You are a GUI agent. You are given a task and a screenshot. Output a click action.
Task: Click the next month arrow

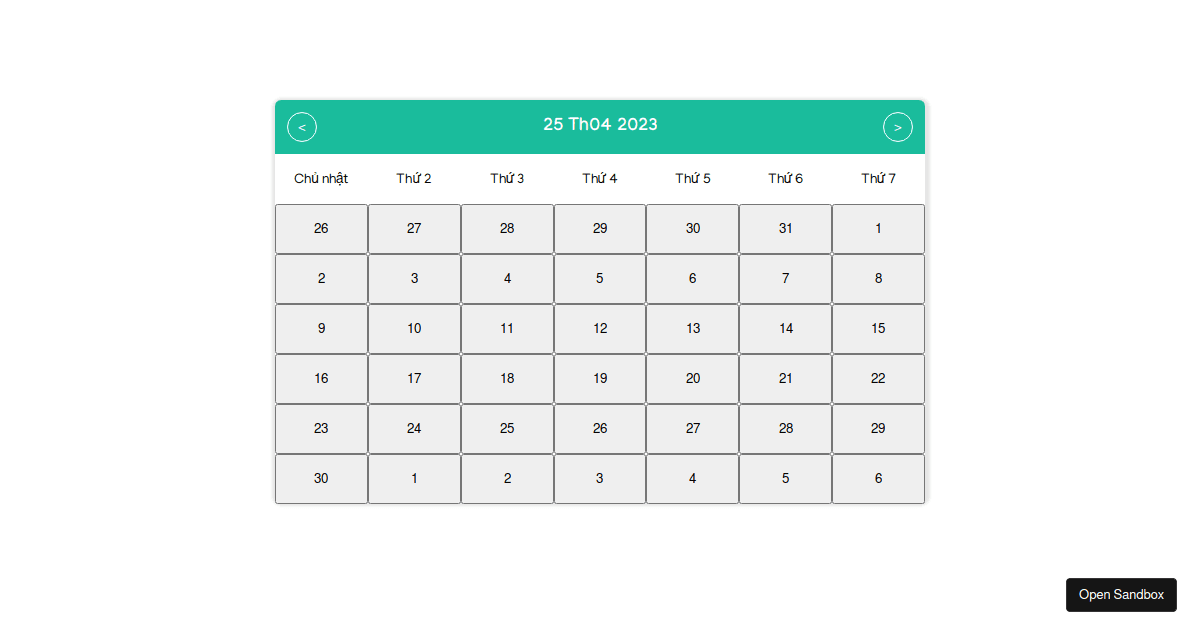(897, 127)
